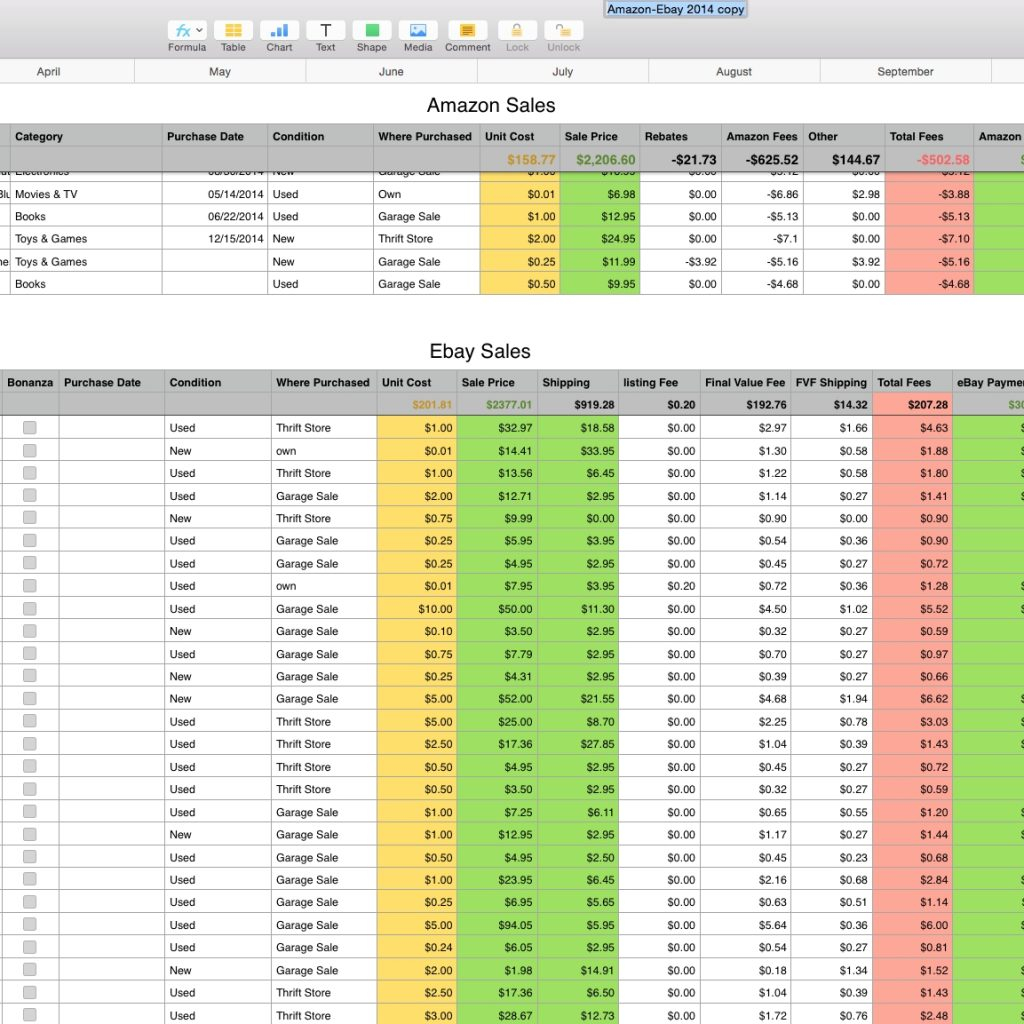
Task: Switch to the April sheet tab
Action: 48,71
